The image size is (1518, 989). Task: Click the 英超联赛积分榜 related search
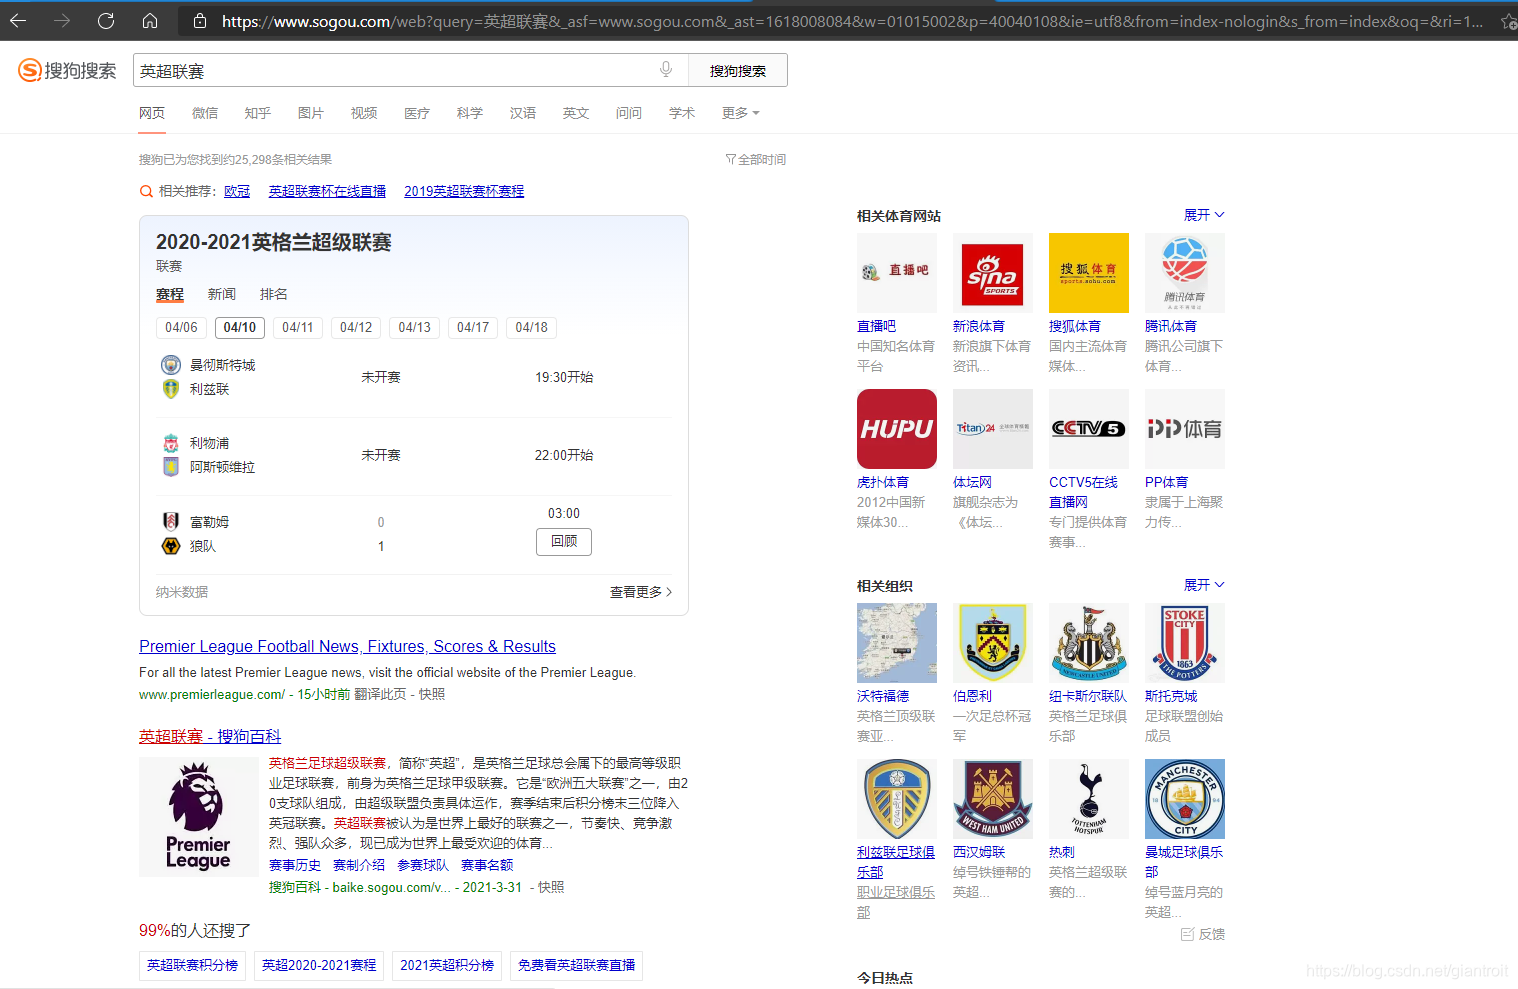(192, 965)
